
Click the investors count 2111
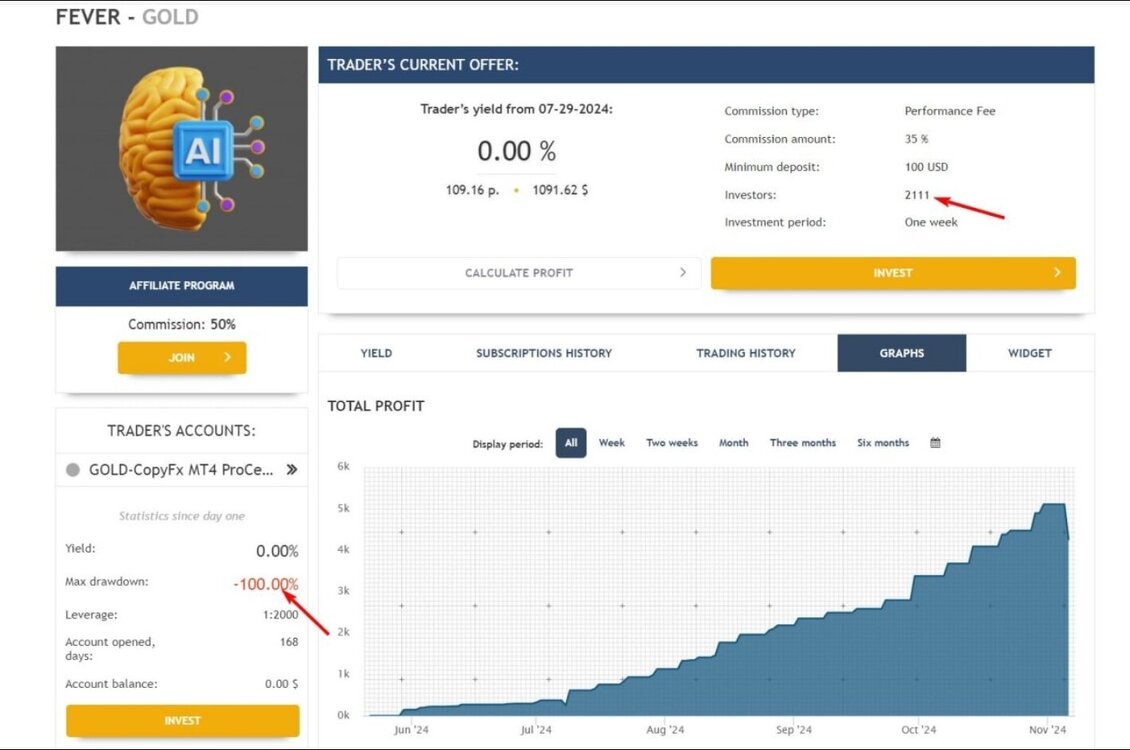[917, 195]
